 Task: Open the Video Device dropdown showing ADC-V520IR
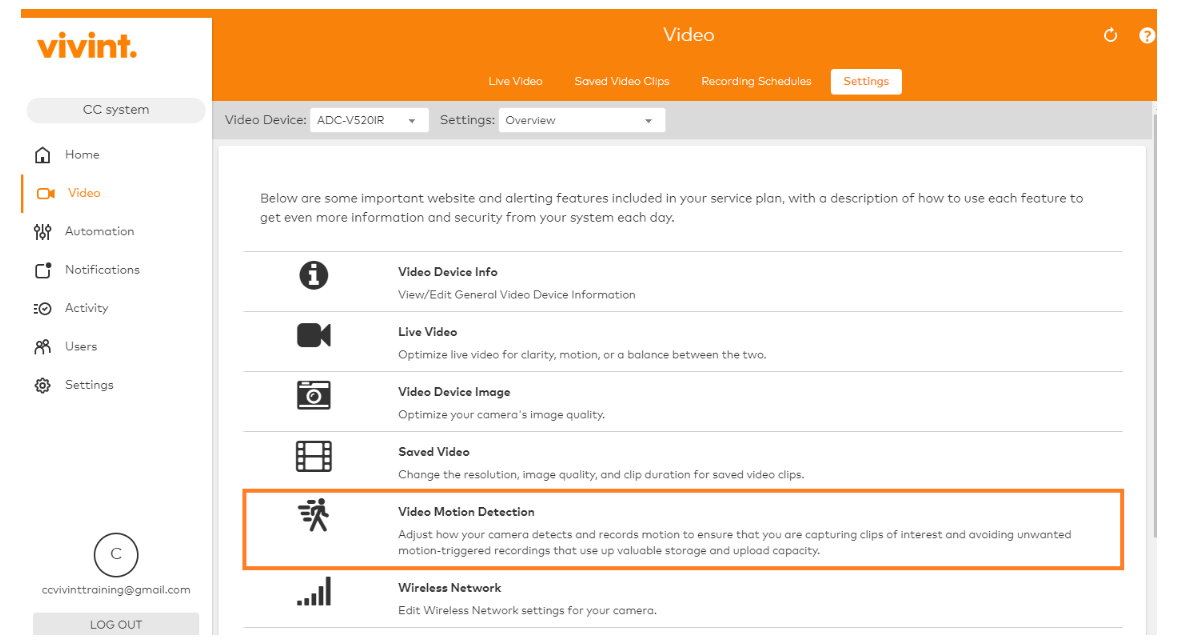(x=369, y=119)
